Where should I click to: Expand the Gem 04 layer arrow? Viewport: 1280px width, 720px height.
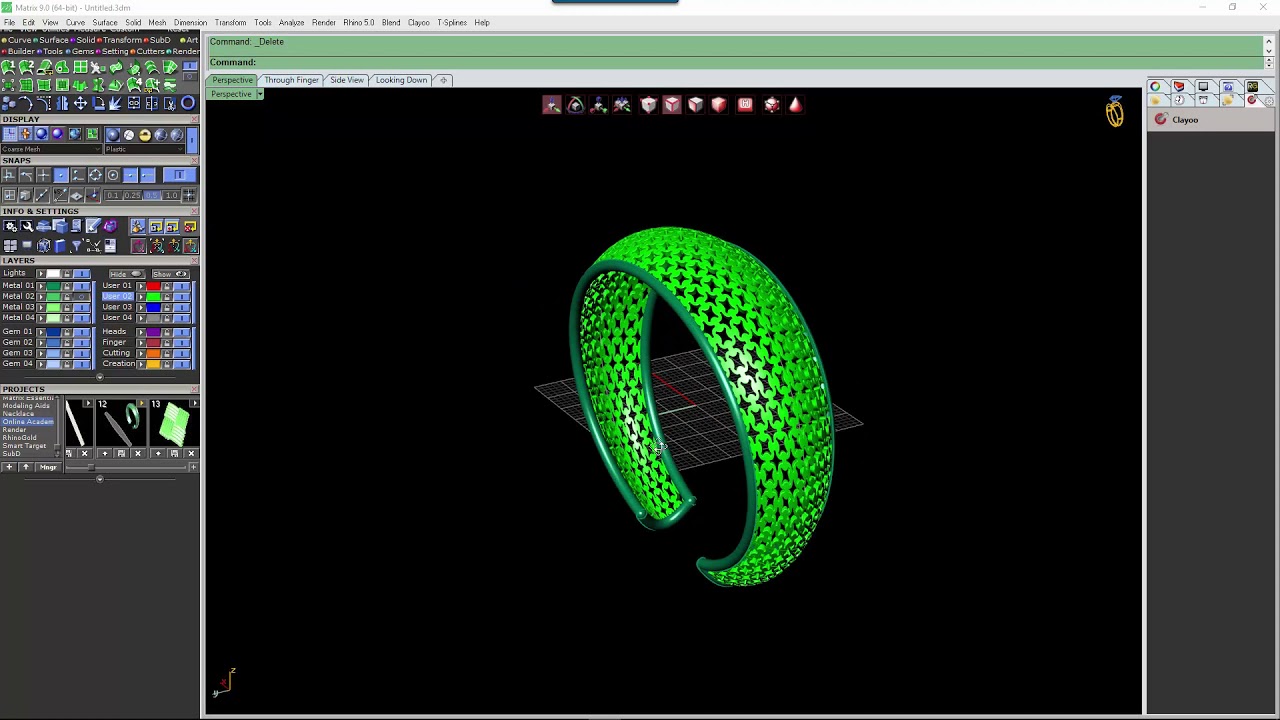41,364
